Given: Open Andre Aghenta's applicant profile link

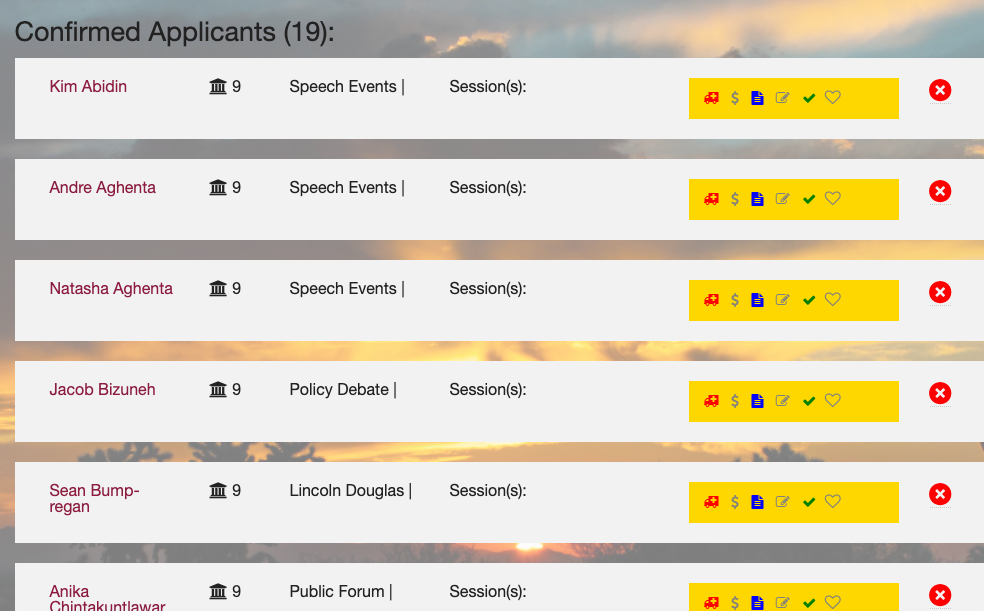Looking at the screenshot, I should click(x=102, y=188).
